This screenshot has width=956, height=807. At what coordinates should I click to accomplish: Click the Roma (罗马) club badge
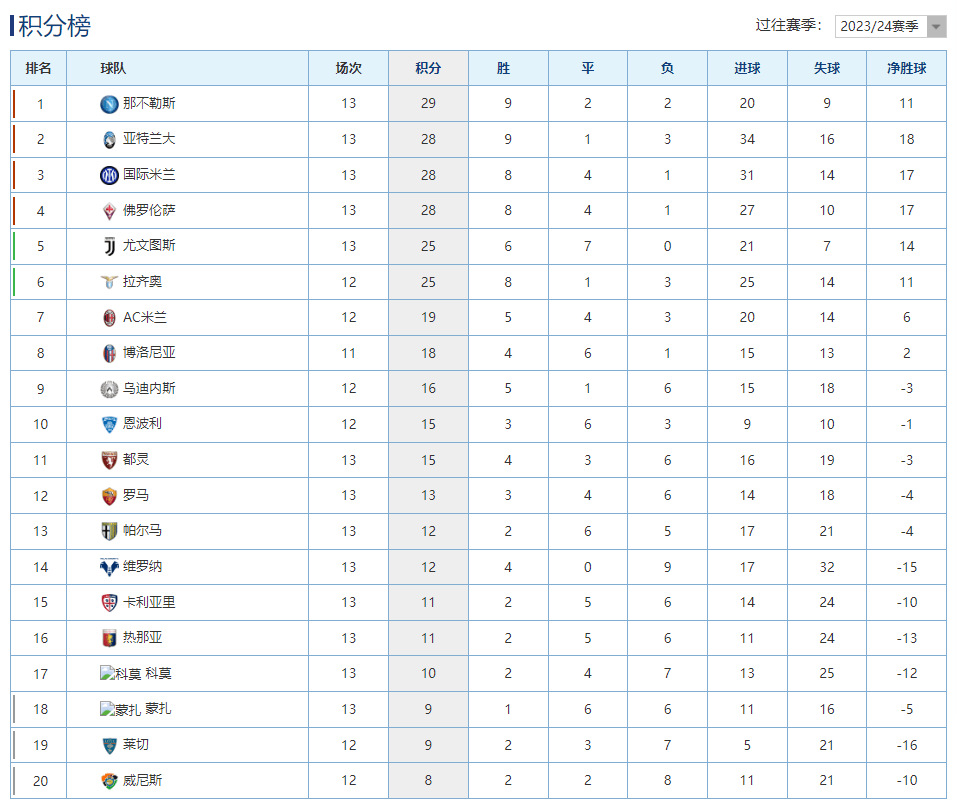[x=109, y=496]
